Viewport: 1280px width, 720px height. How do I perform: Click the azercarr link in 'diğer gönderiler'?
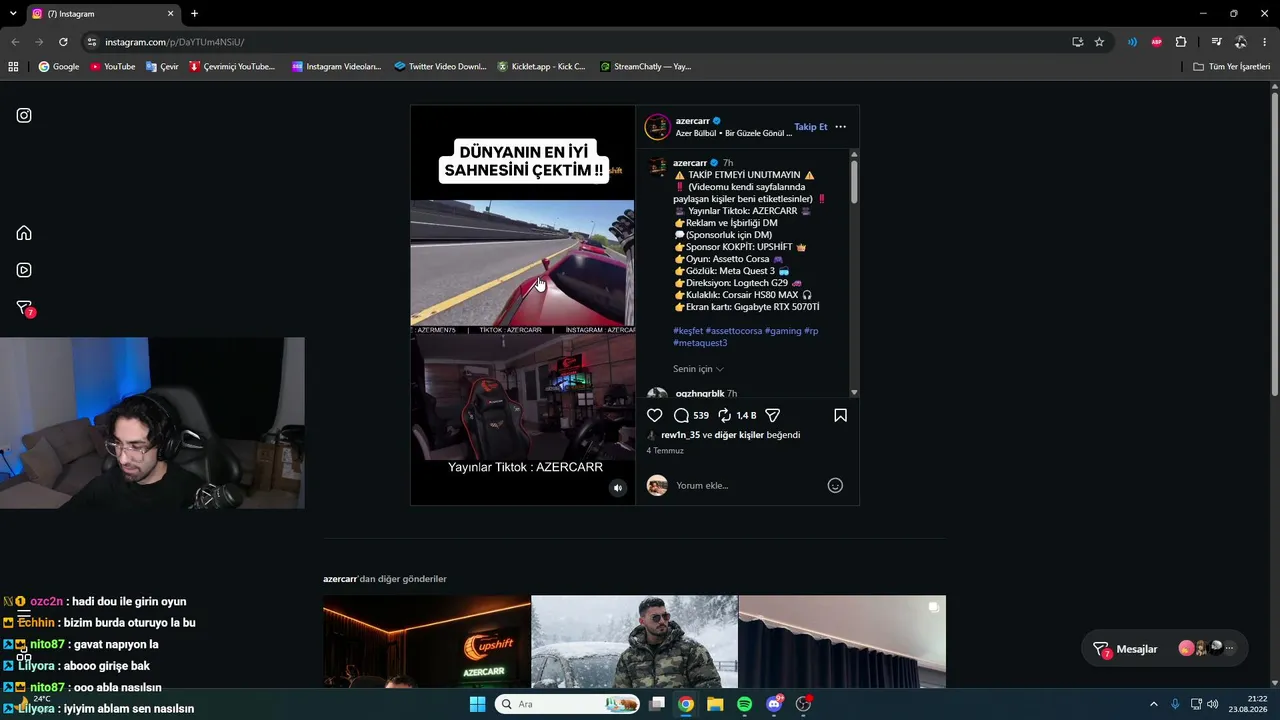click(x=340, y=579)
